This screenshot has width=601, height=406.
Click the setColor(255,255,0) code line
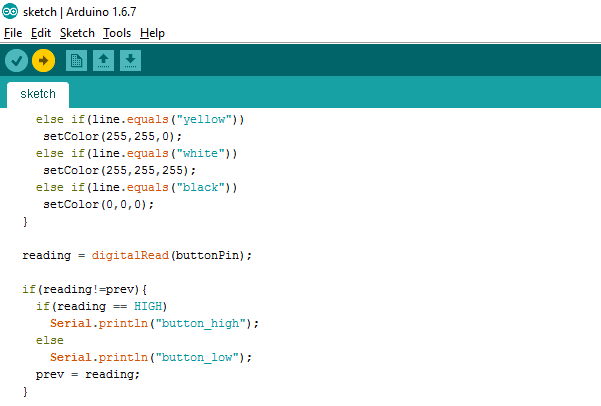click(x=112, y=136)
